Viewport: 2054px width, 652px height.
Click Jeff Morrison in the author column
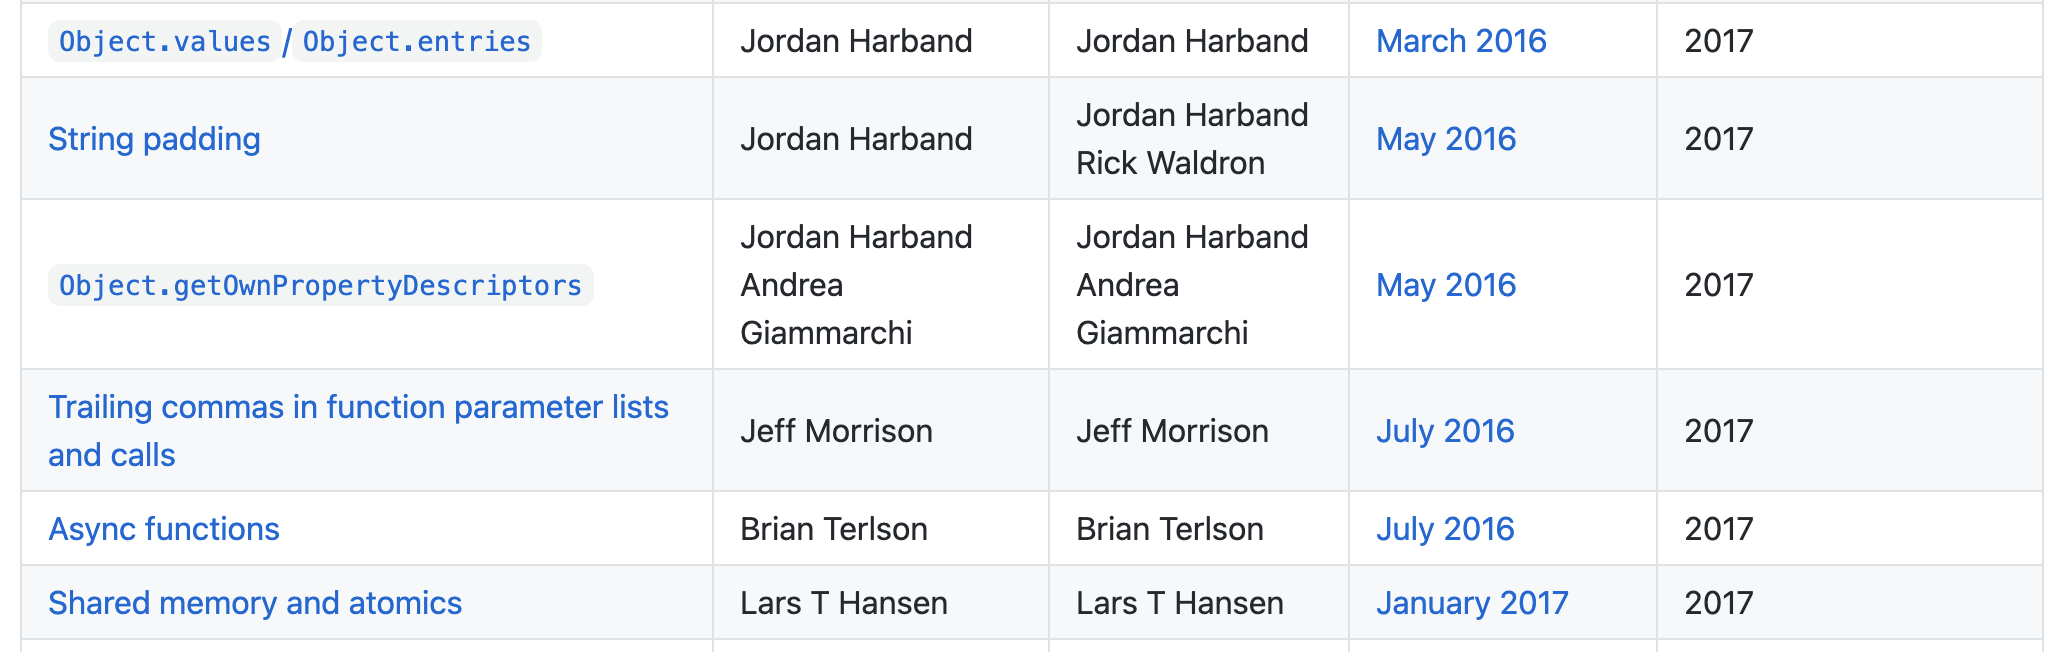pos(836,431)
